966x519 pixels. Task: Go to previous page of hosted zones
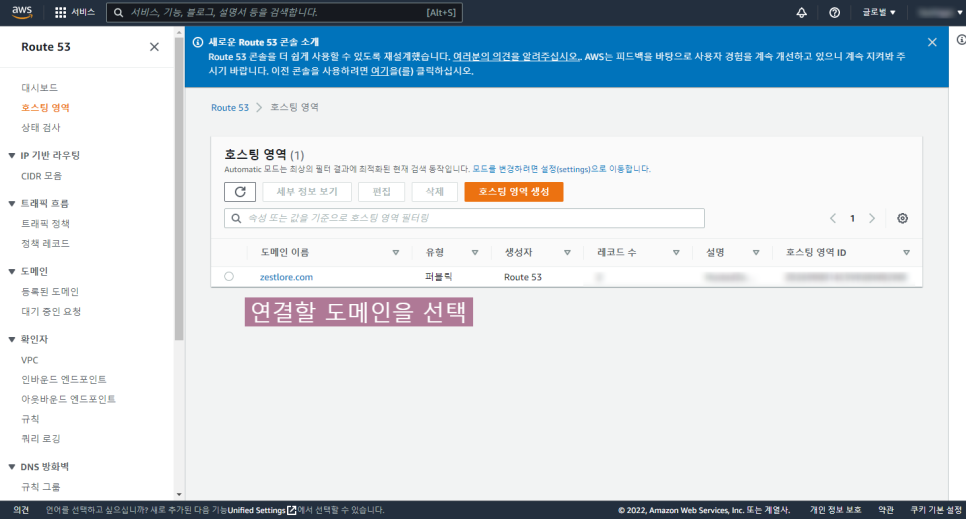point(833,218)
